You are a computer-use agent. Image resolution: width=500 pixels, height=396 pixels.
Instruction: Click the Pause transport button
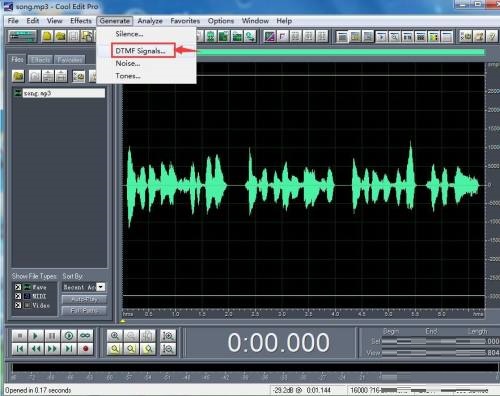pyautogui.click(x=52, y=336)
